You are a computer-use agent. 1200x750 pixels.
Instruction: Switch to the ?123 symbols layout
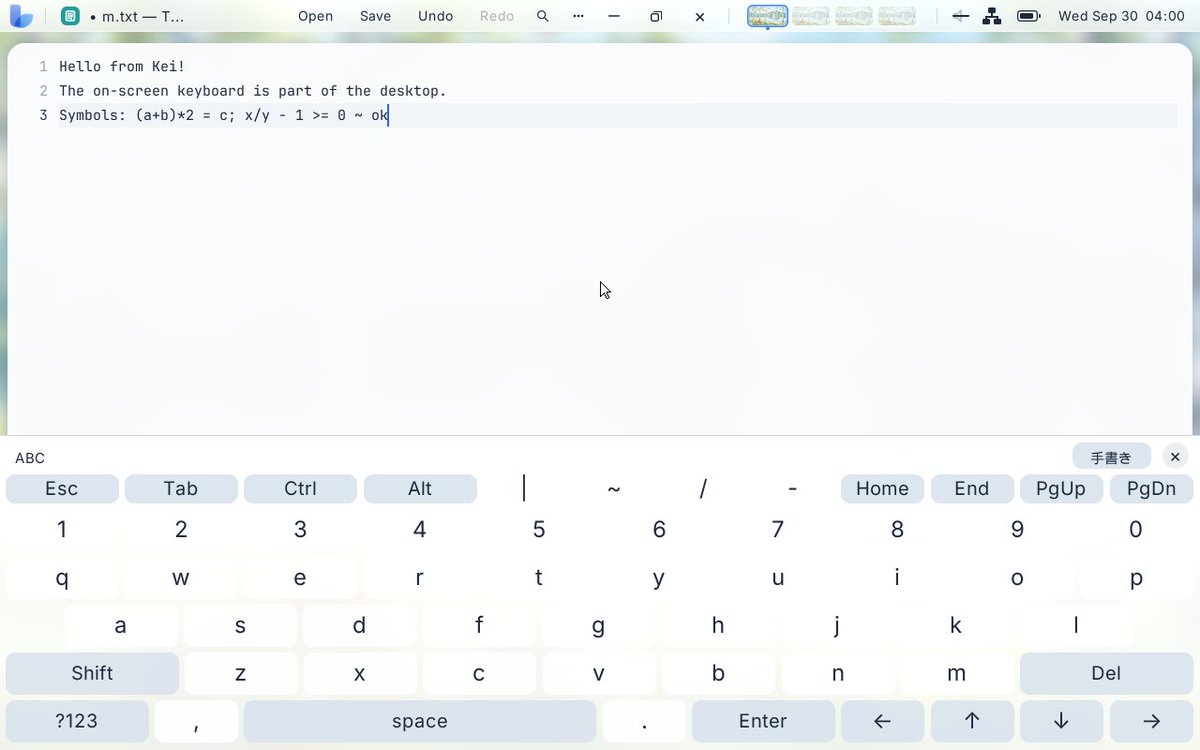(x=77, y=721)
